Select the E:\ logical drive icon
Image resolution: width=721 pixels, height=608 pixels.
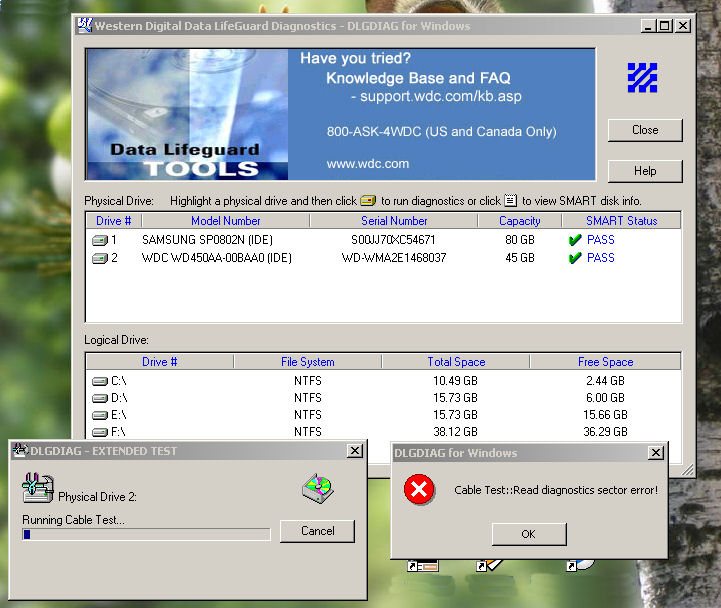99,415
